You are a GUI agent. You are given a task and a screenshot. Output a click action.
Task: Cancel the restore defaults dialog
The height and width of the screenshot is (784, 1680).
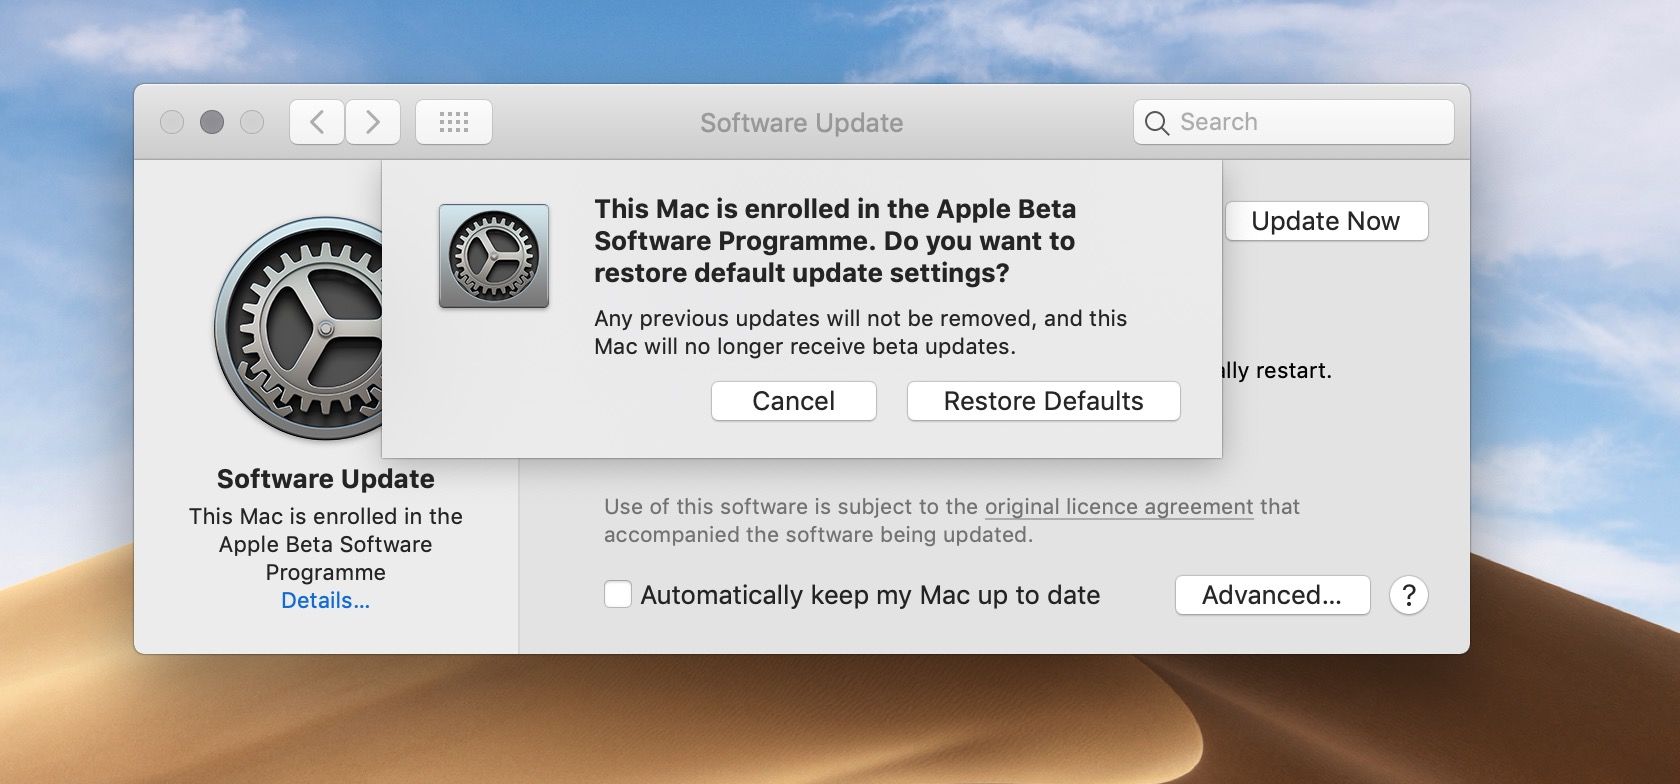(793, 401)
